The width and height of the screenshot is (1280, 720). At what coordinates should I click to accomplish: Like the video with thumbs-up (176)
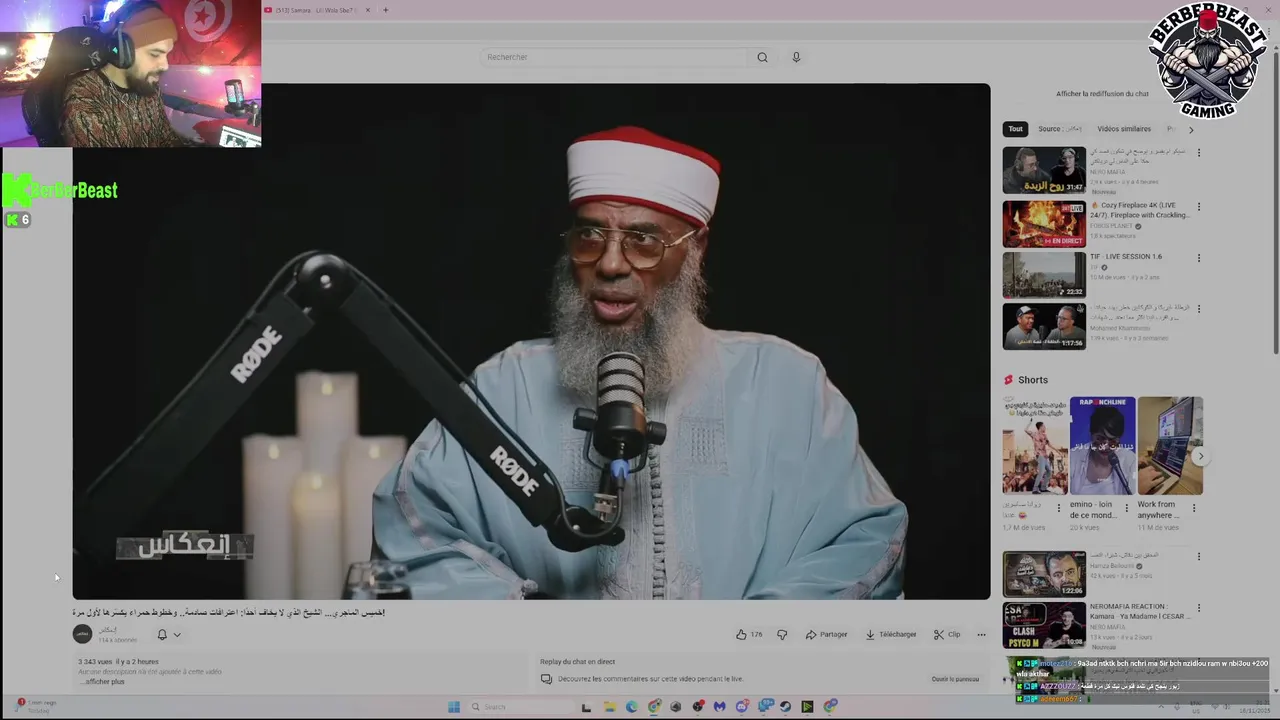749,634
